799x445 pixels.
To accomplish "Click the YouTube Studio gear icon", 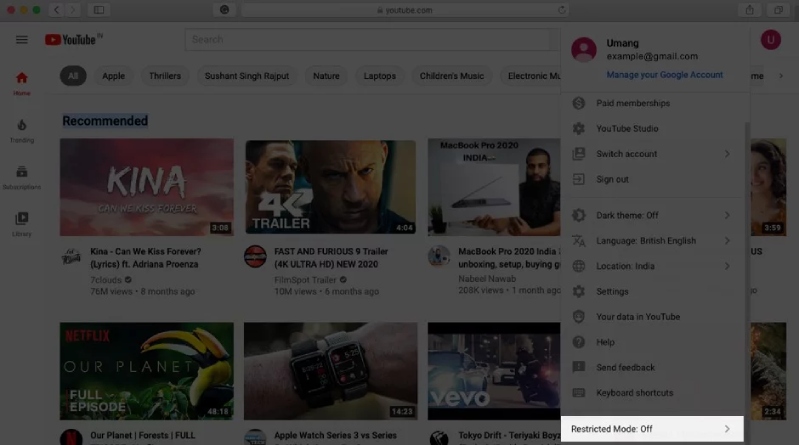I will (x=578, y=128).
